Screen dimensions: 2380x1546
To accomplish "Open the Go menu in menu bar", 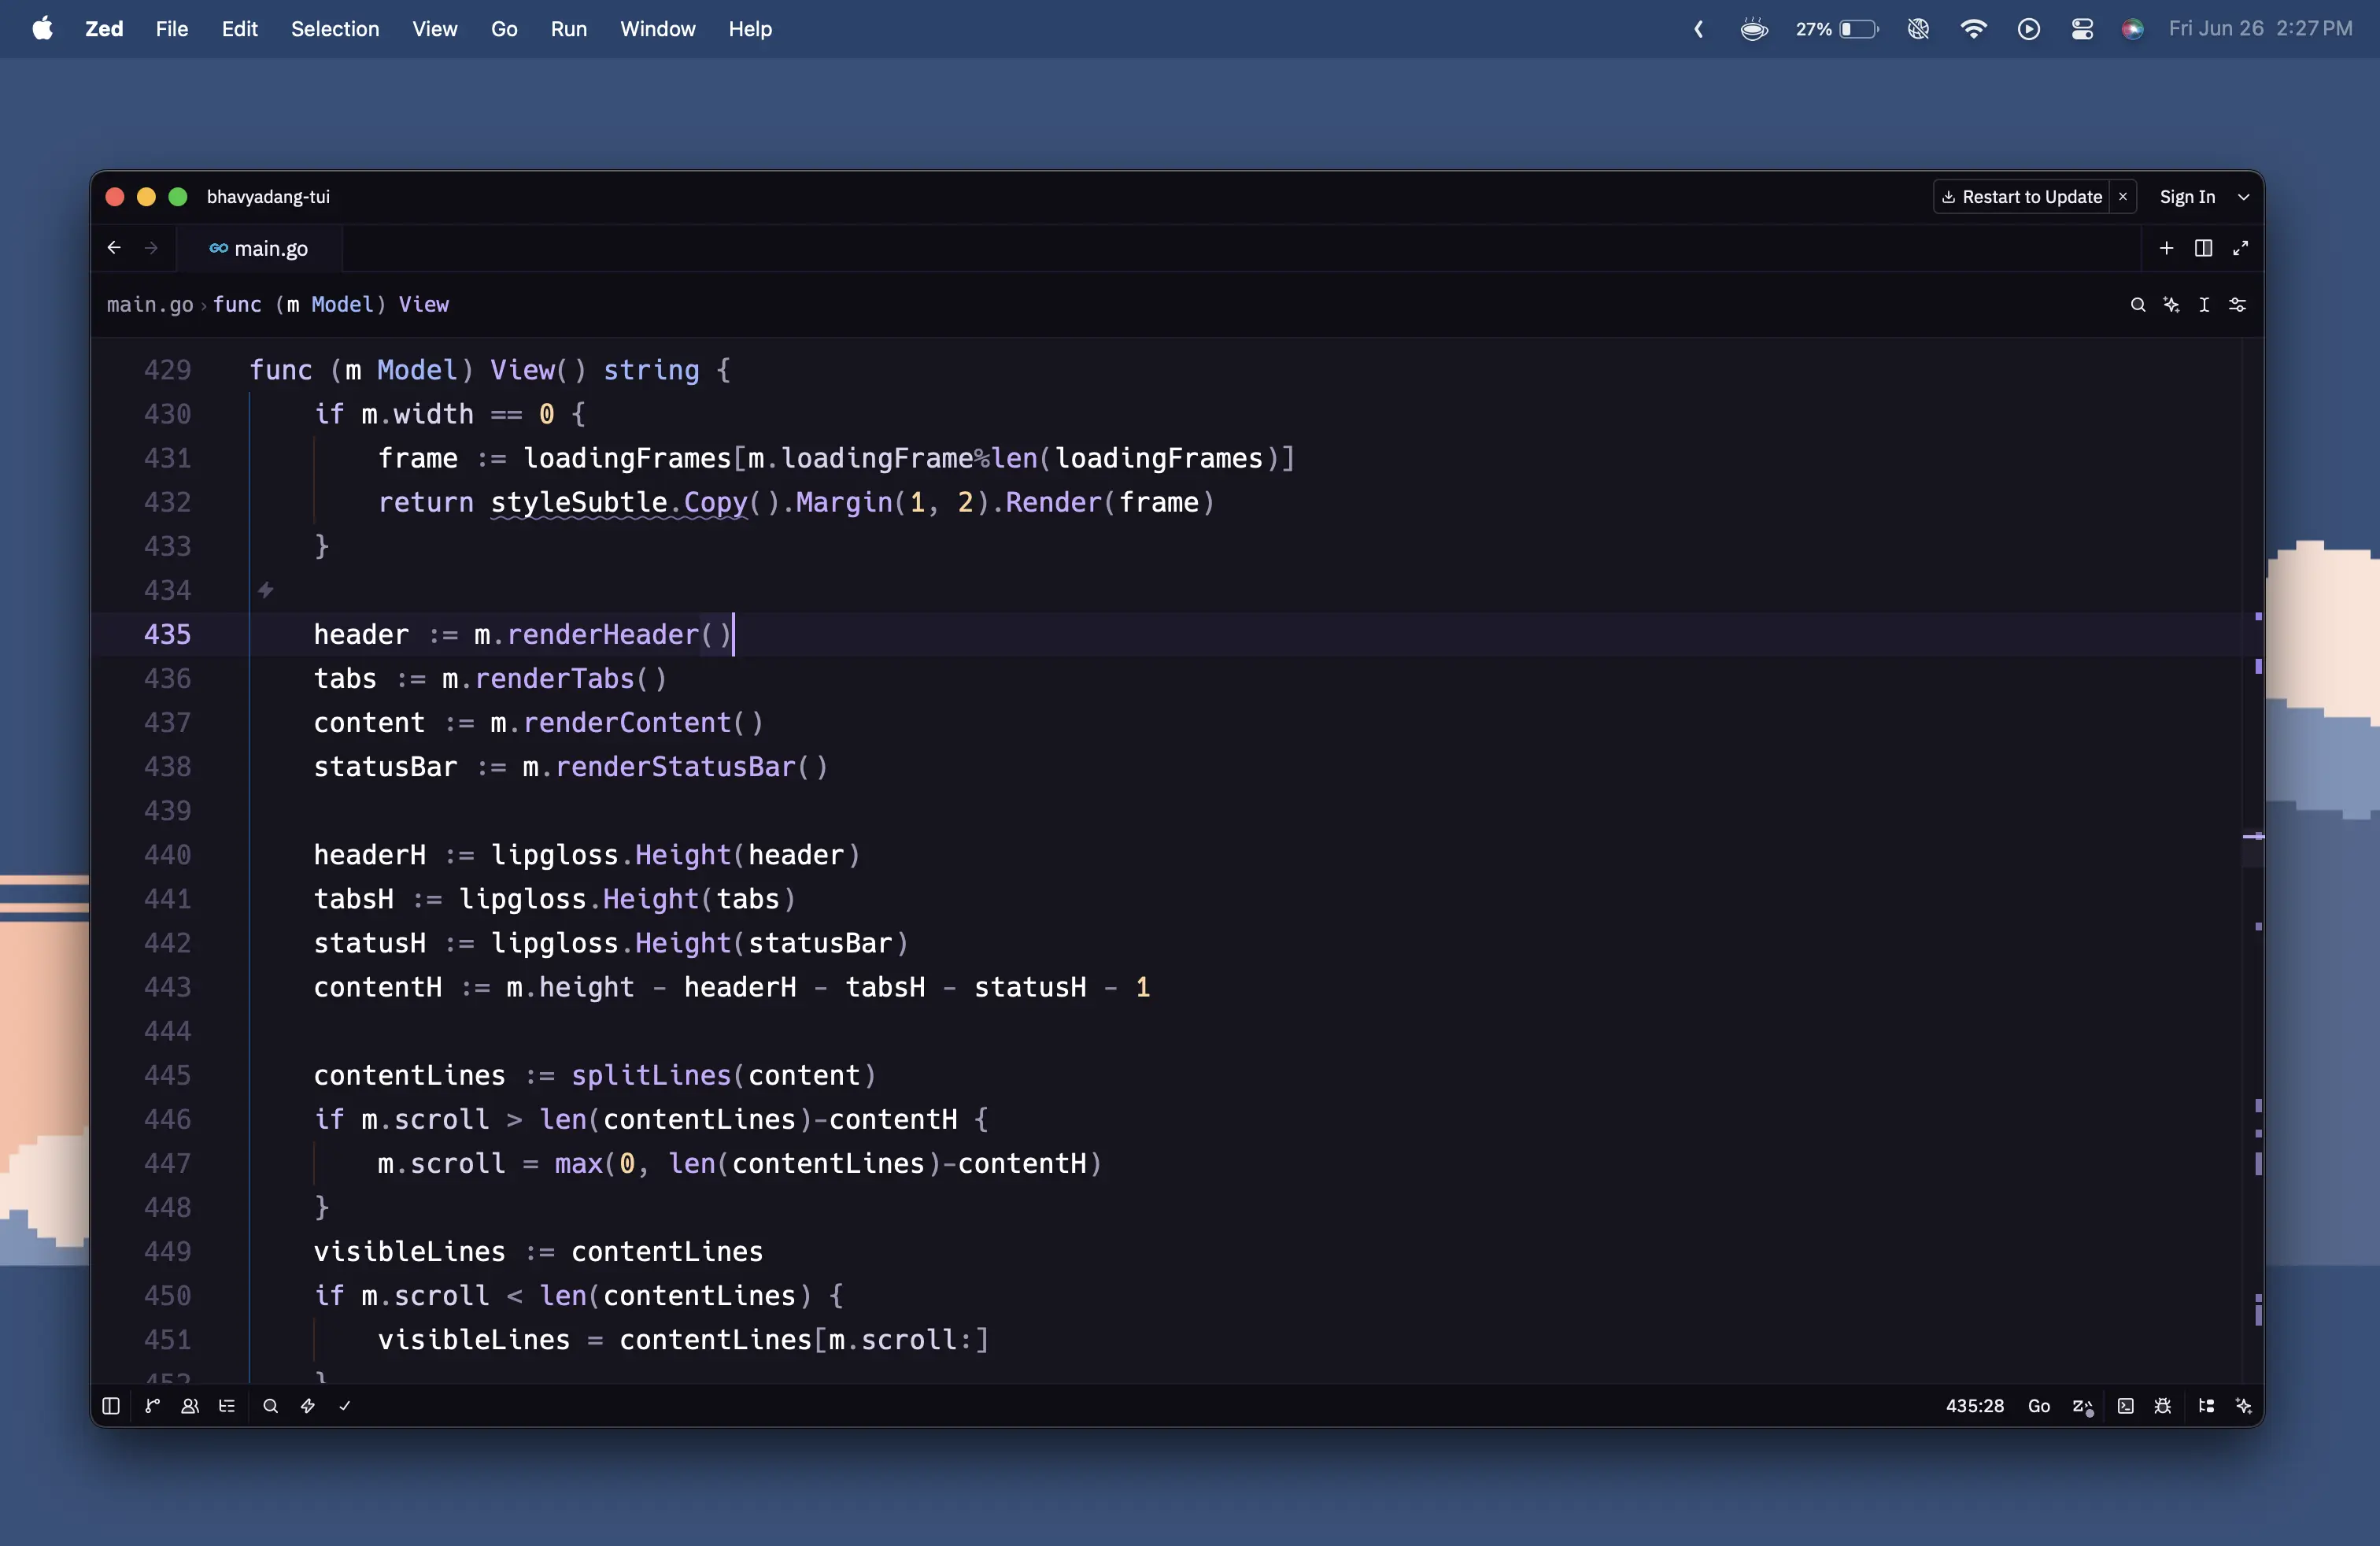I will tap(504, 29).
